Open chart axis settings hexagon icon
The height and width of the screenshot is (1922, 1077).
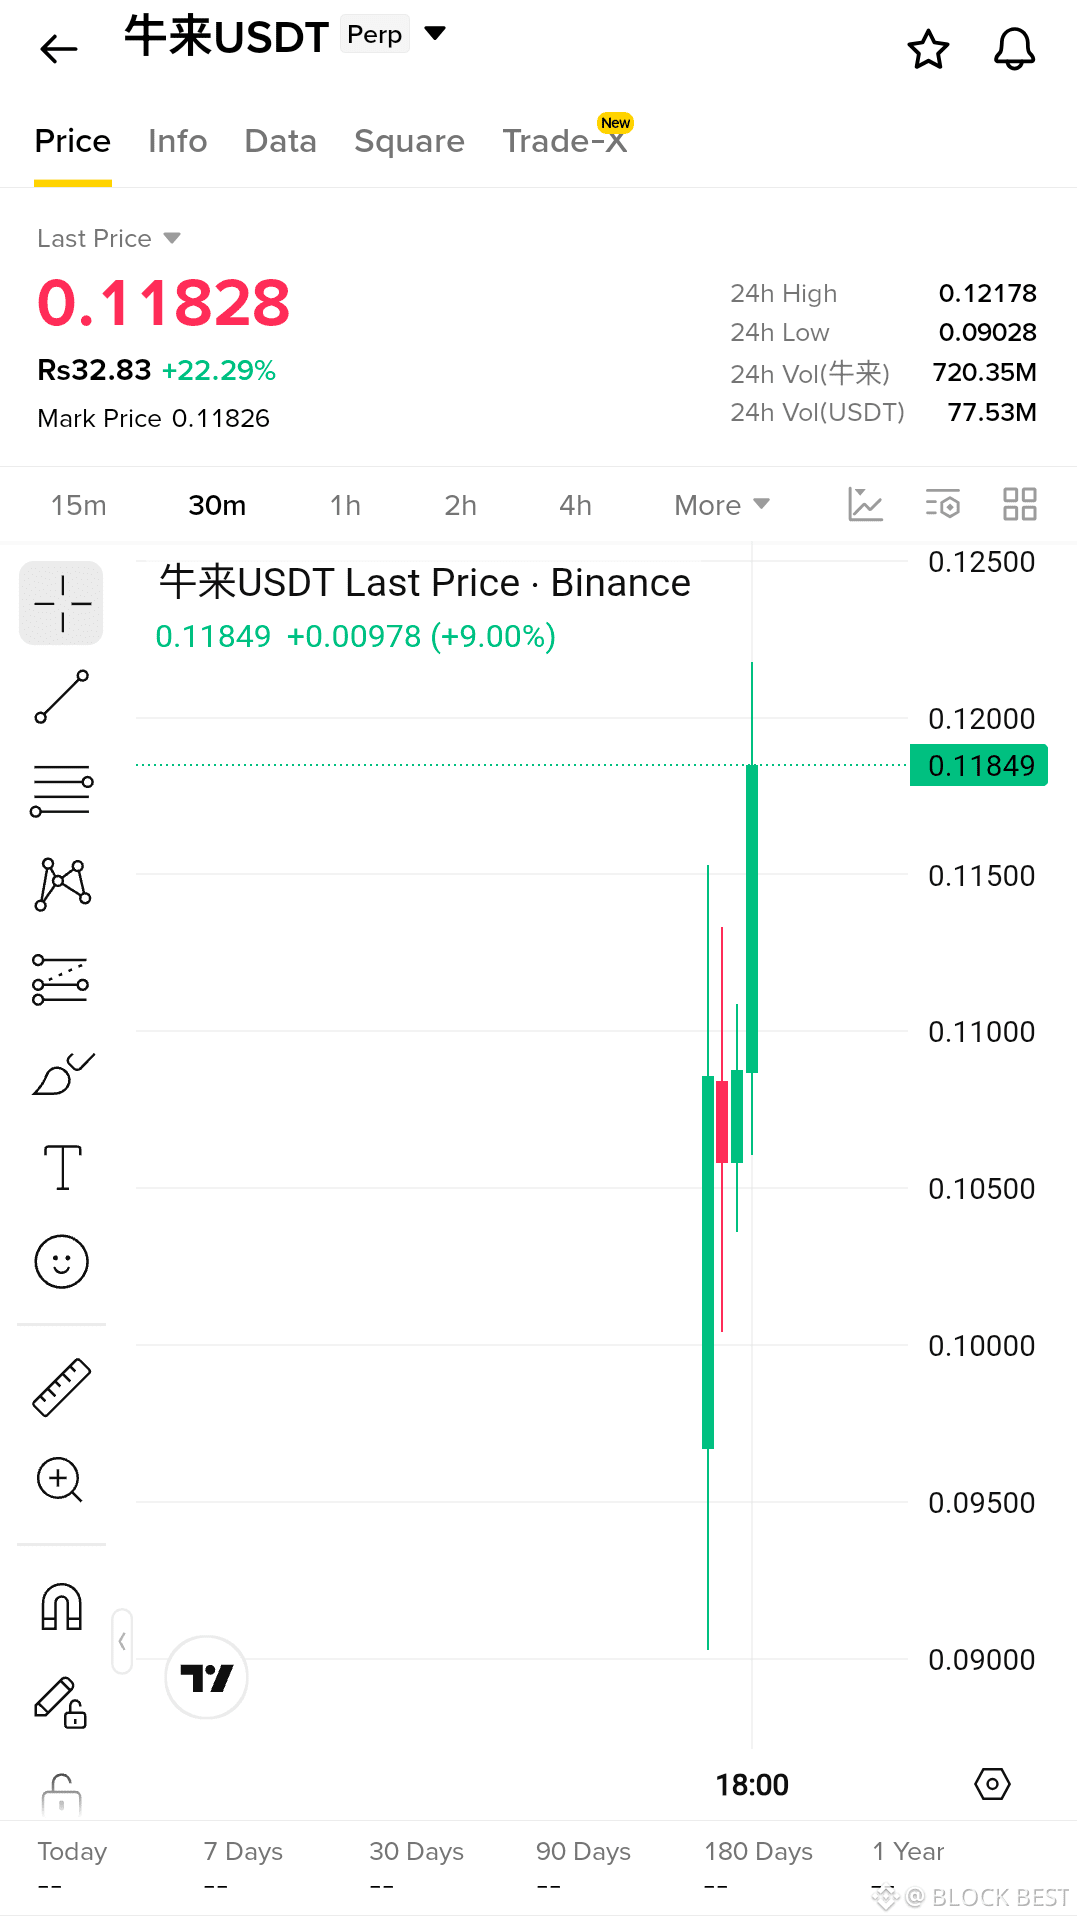click(992, 1784)
